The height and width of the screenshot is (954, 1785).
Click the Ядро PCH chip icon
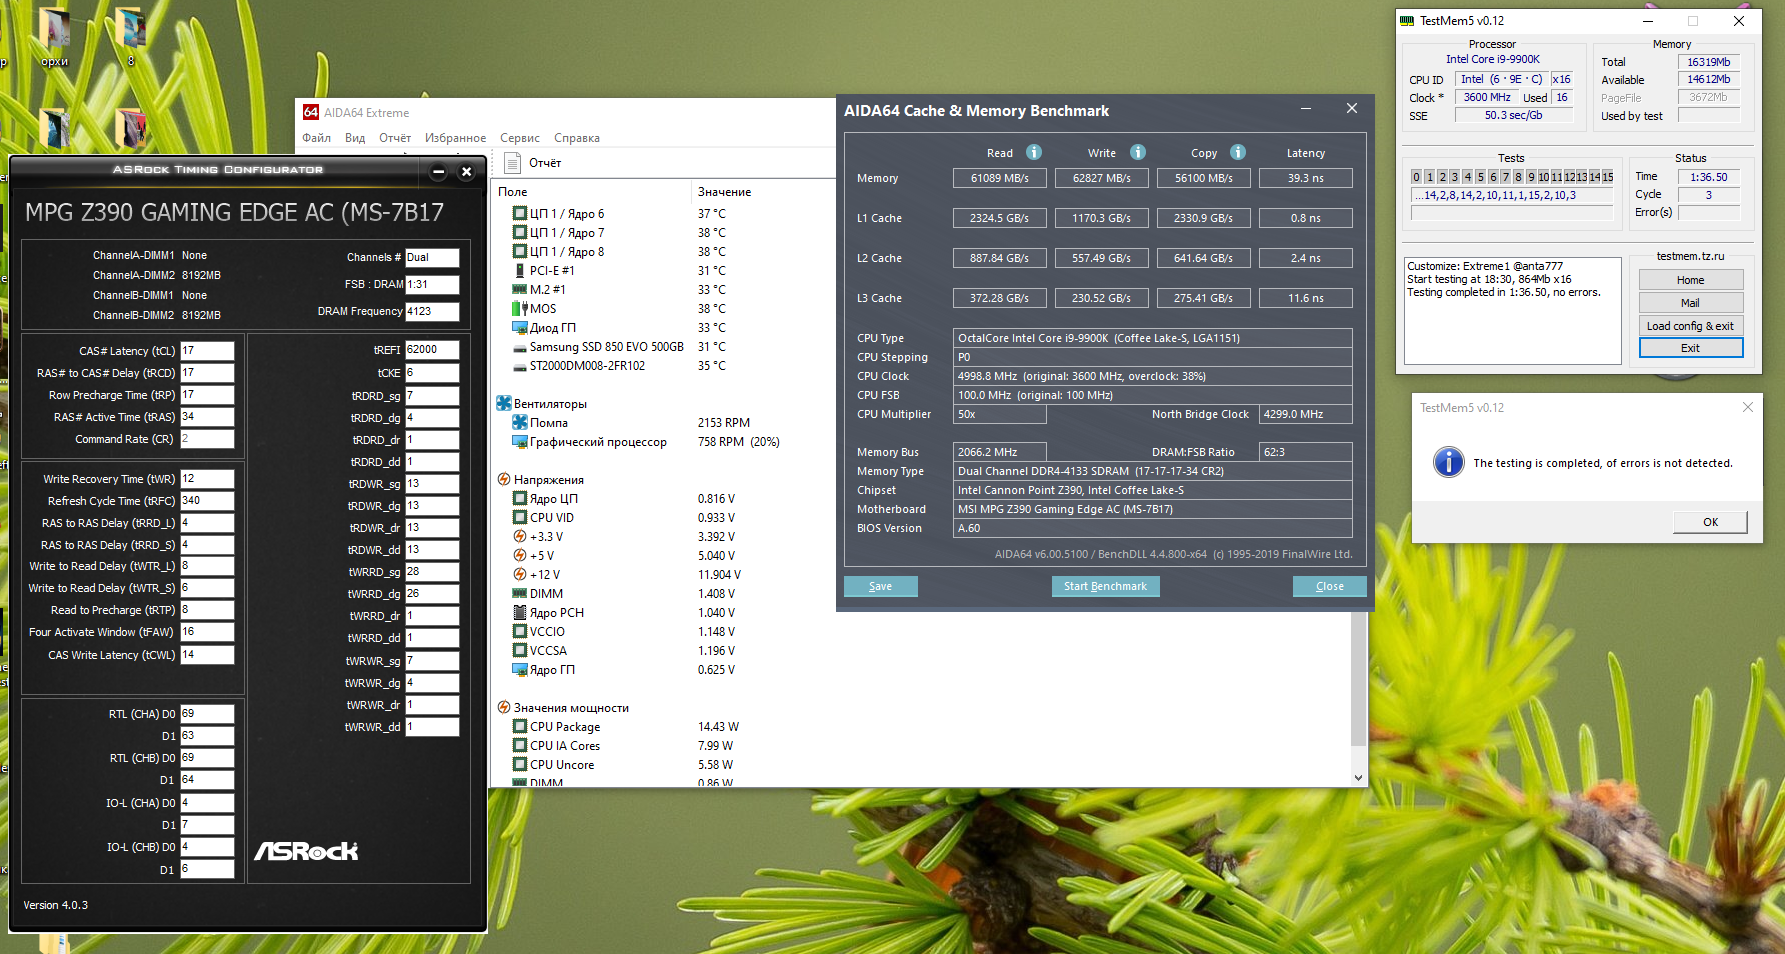coord(520,612)
